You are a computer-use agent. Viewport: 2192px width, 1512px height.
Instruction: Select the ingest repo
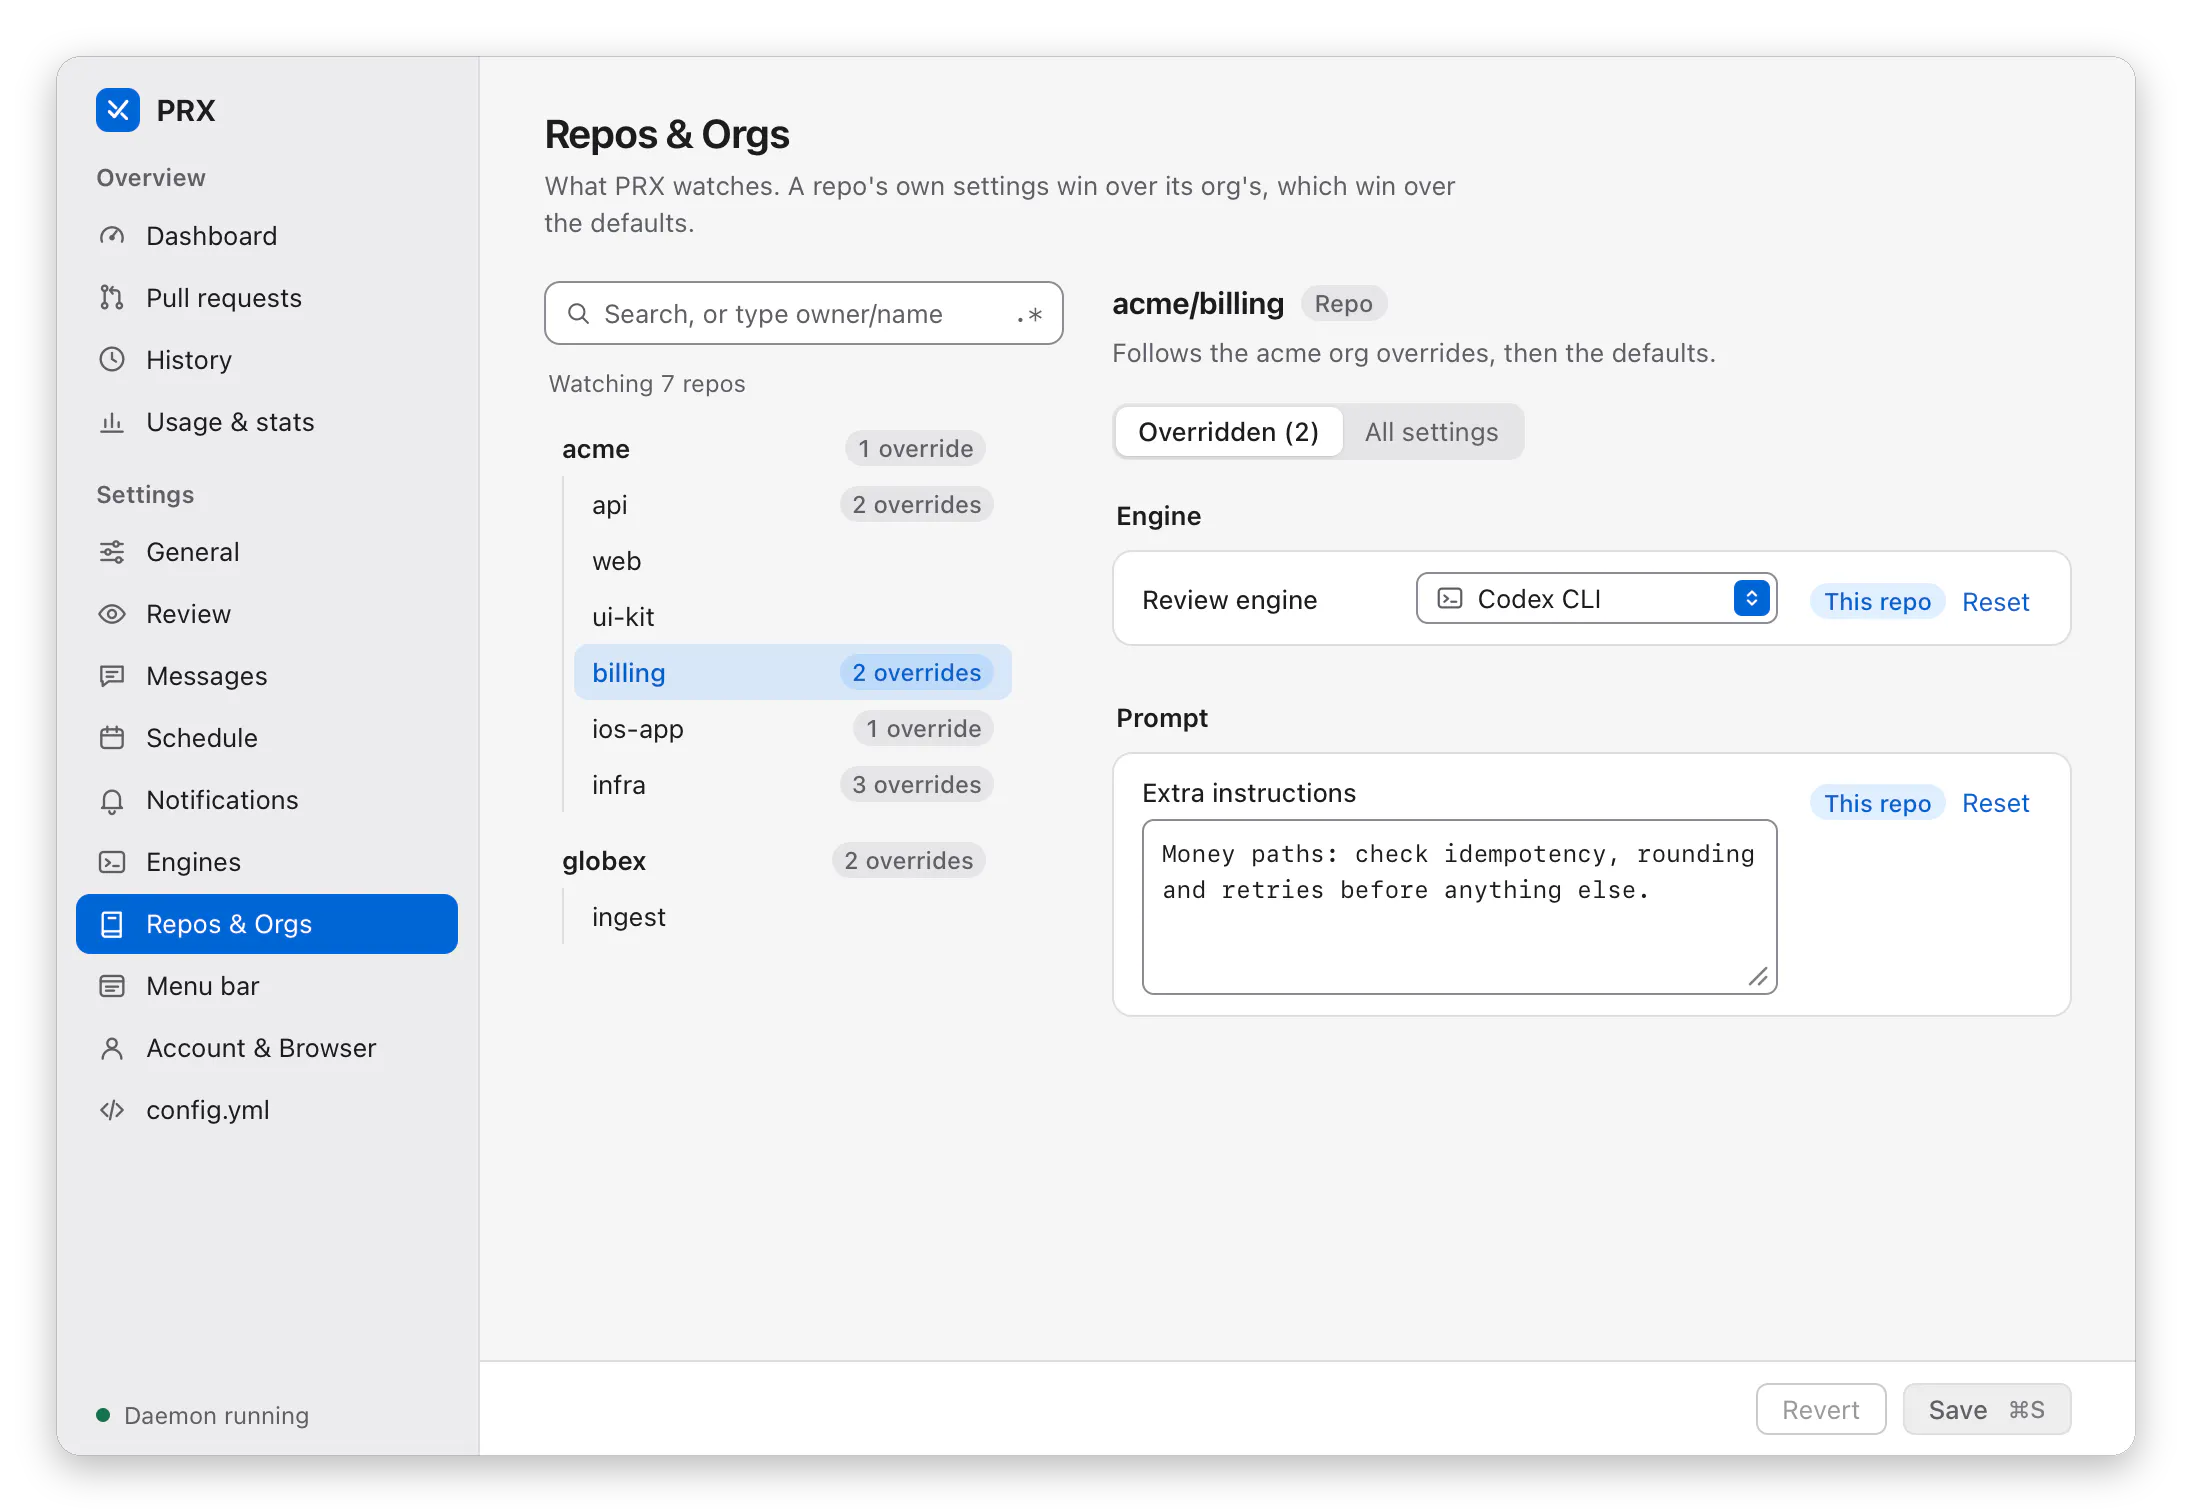(x=792, y=917)
